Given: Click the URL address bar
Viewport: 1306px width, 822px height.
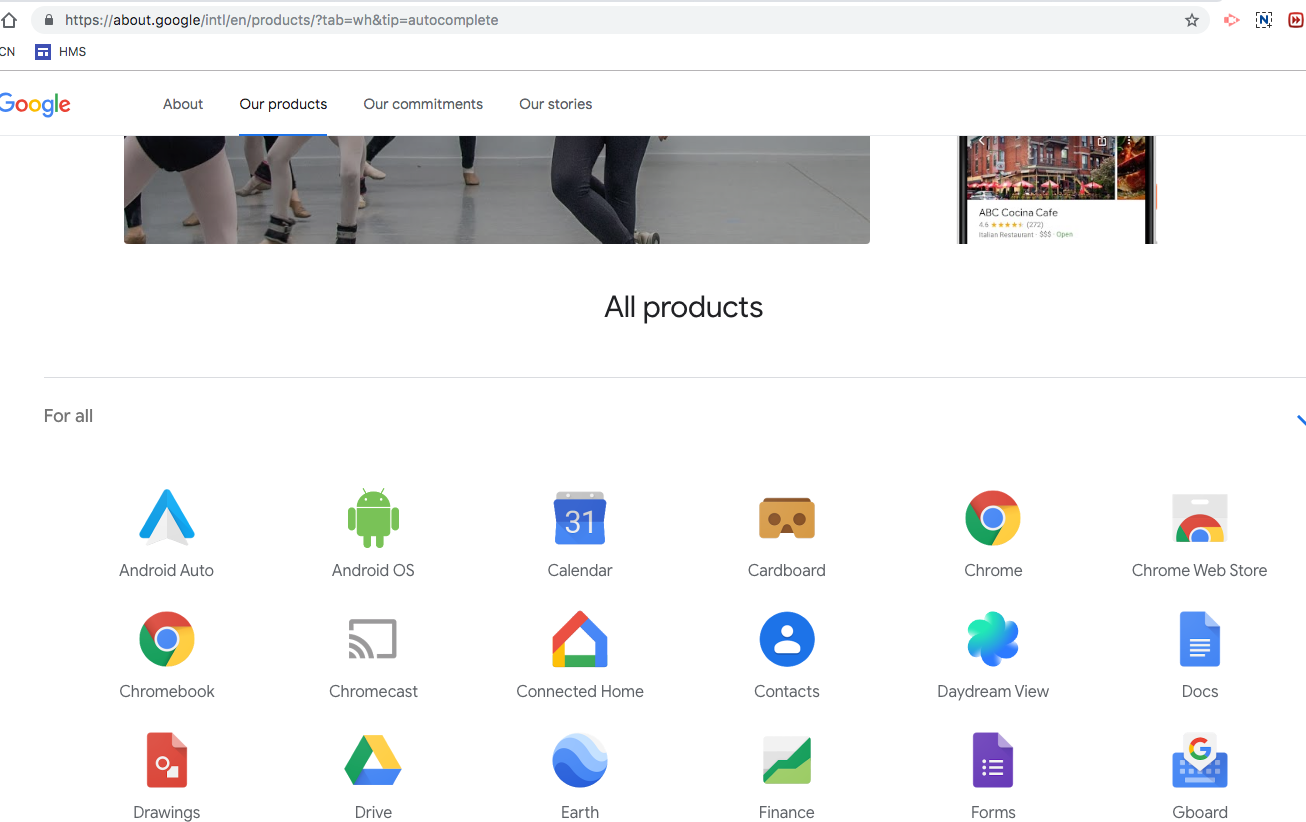Looking at the screenshot, I should click(620, 20).
